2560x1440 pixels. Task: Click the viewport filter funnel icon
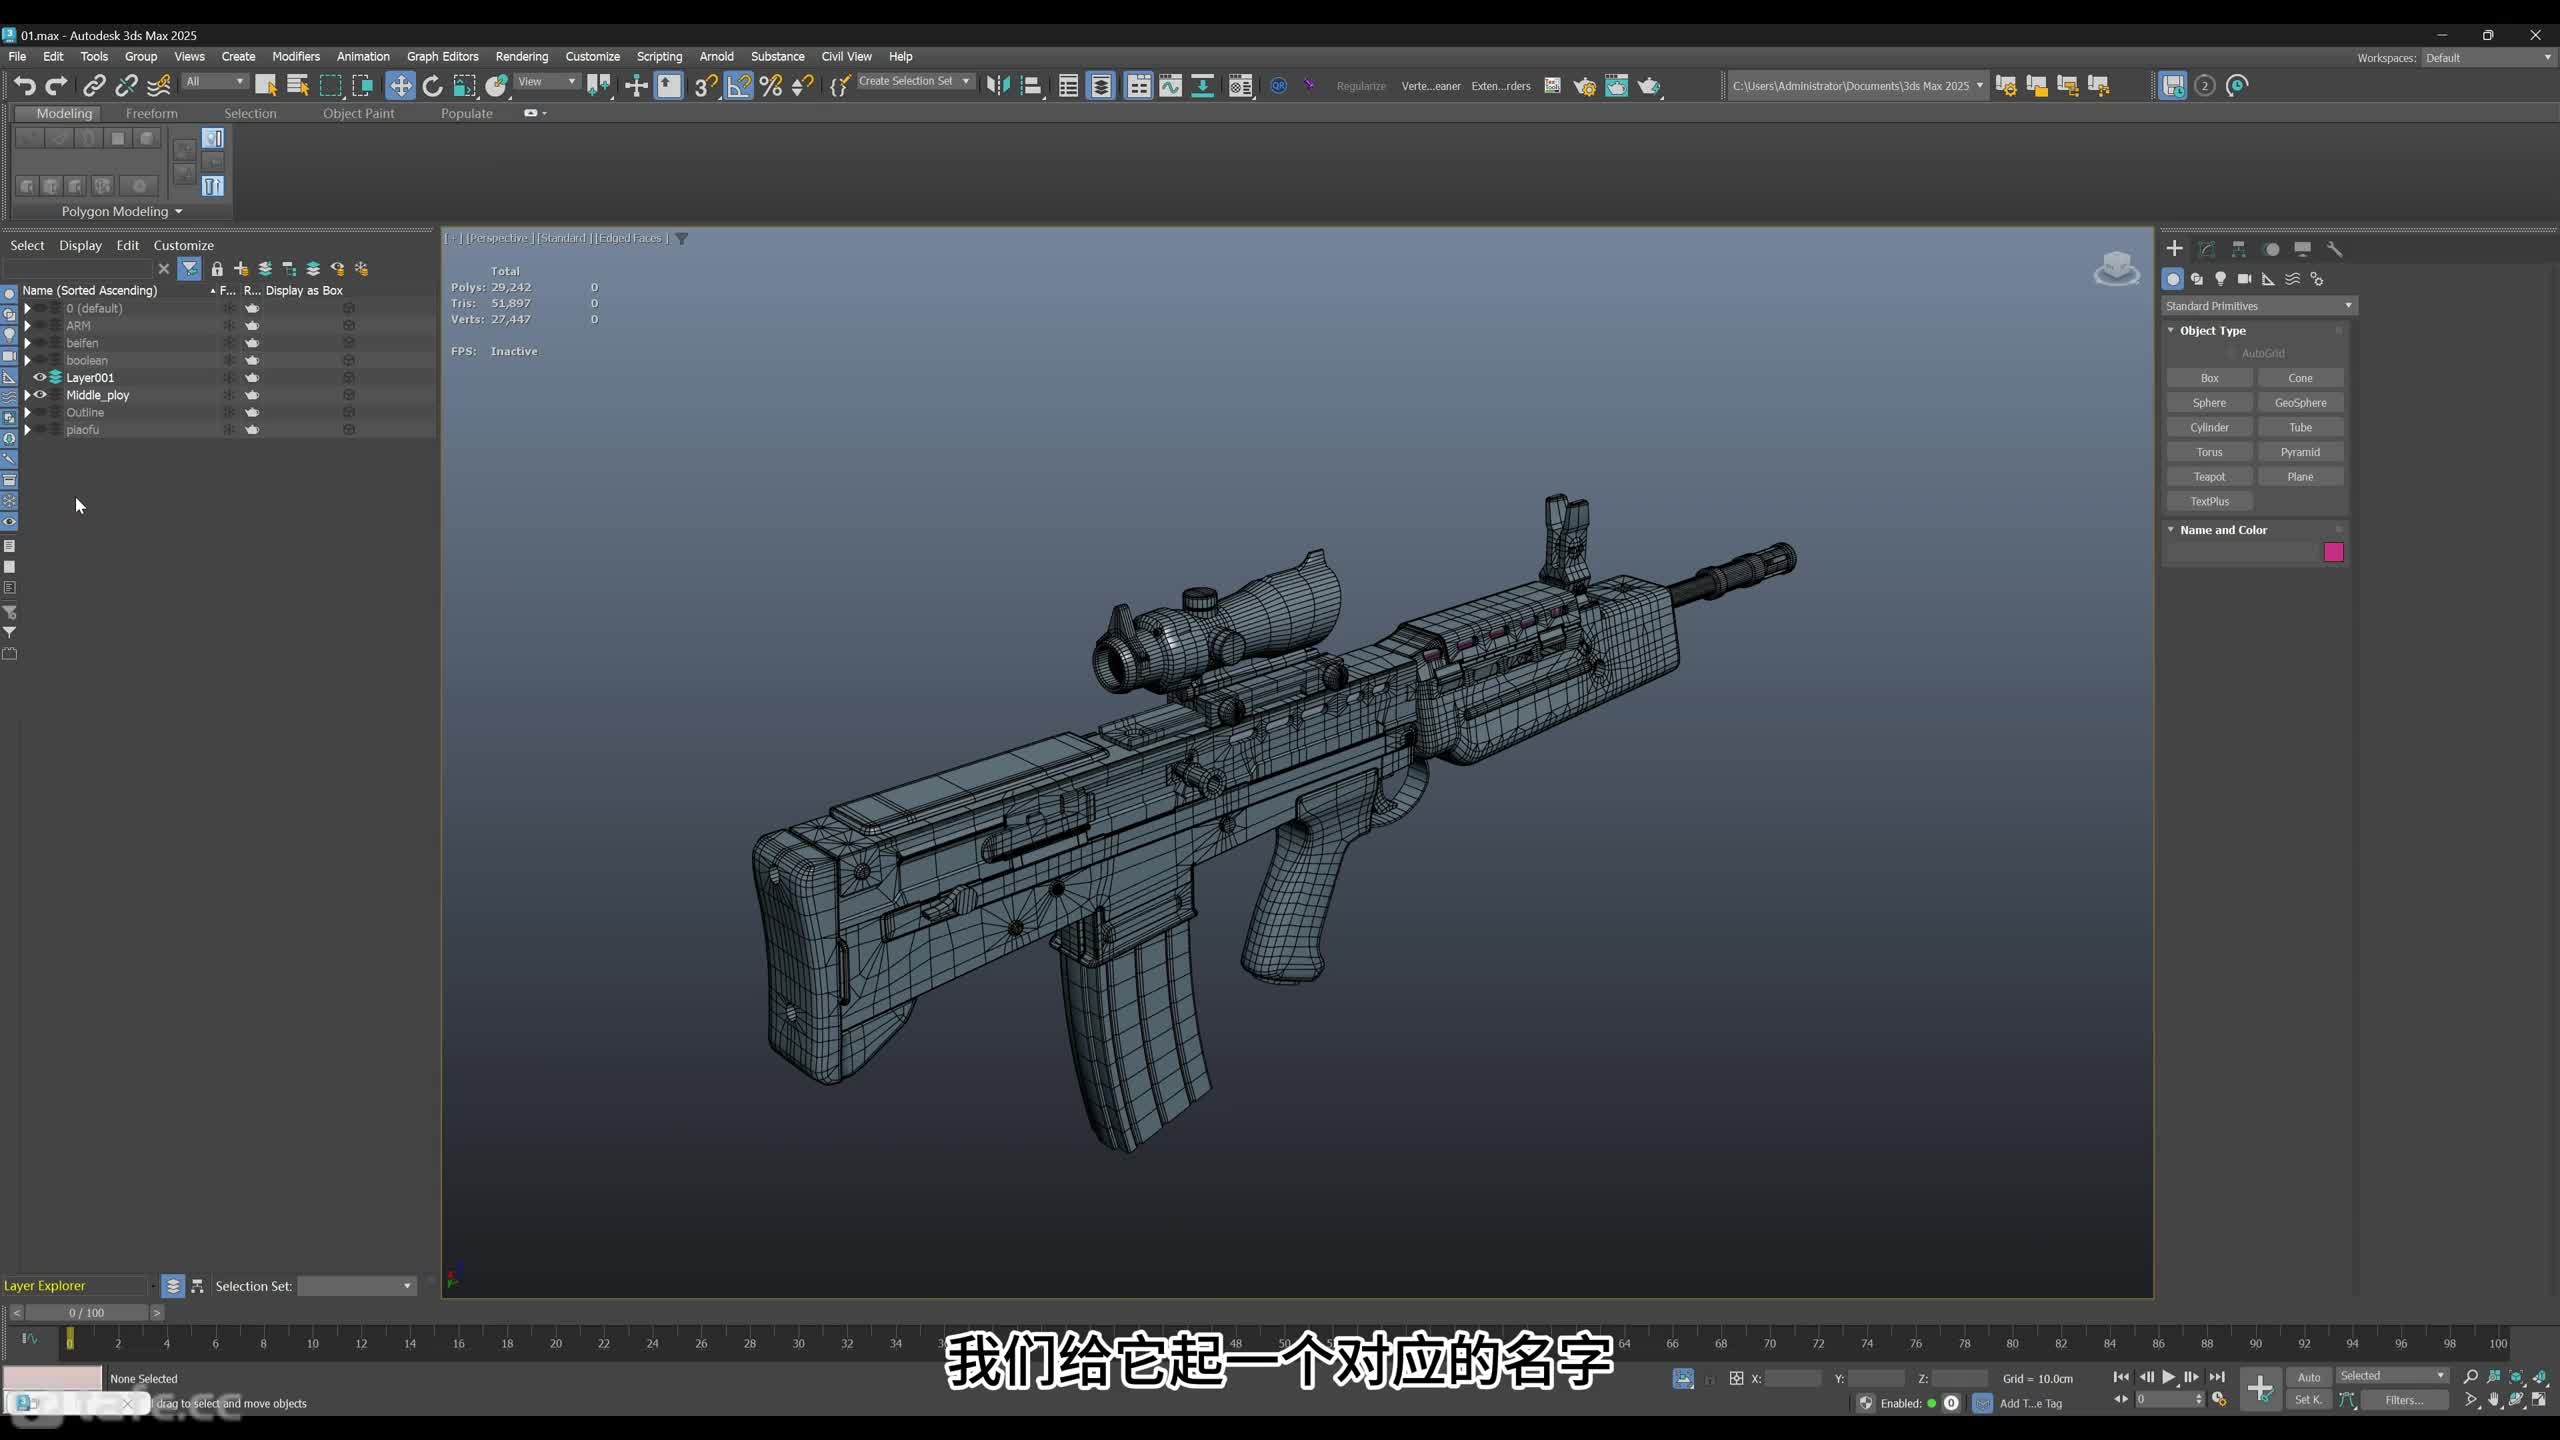(x=682, y=238)
